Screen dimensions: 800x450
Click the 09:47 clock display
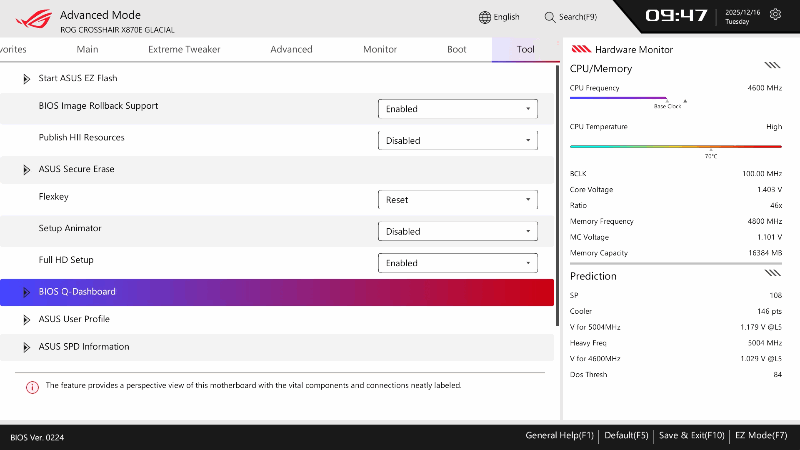click(676, 16)
